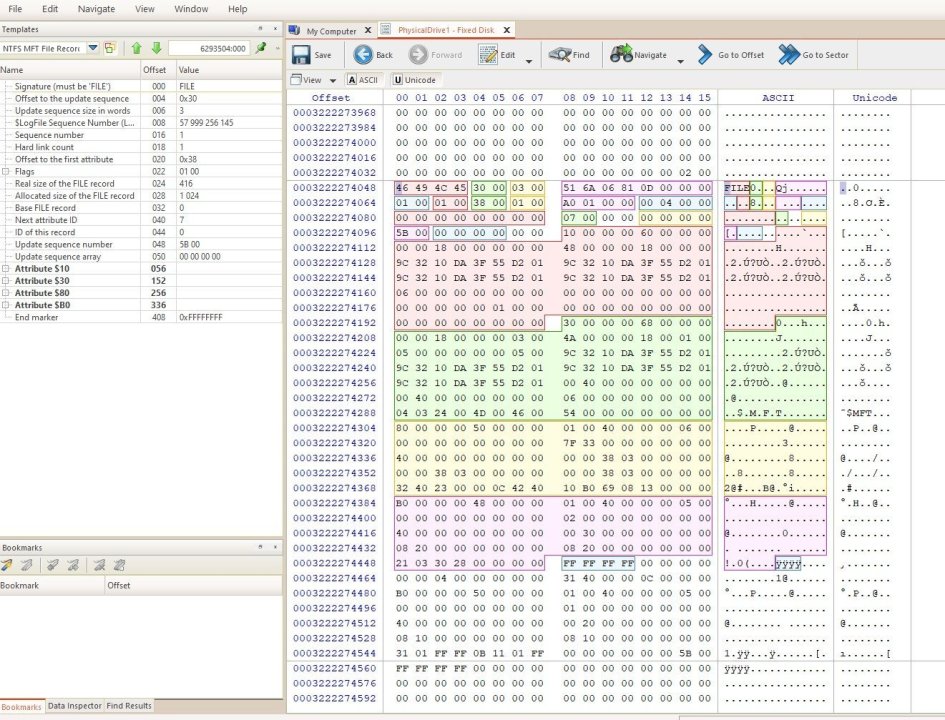This screenshot has width=945, height=720.
Task: Open the NTFS MFT File Record template dropdown
Action: (92, 48)
